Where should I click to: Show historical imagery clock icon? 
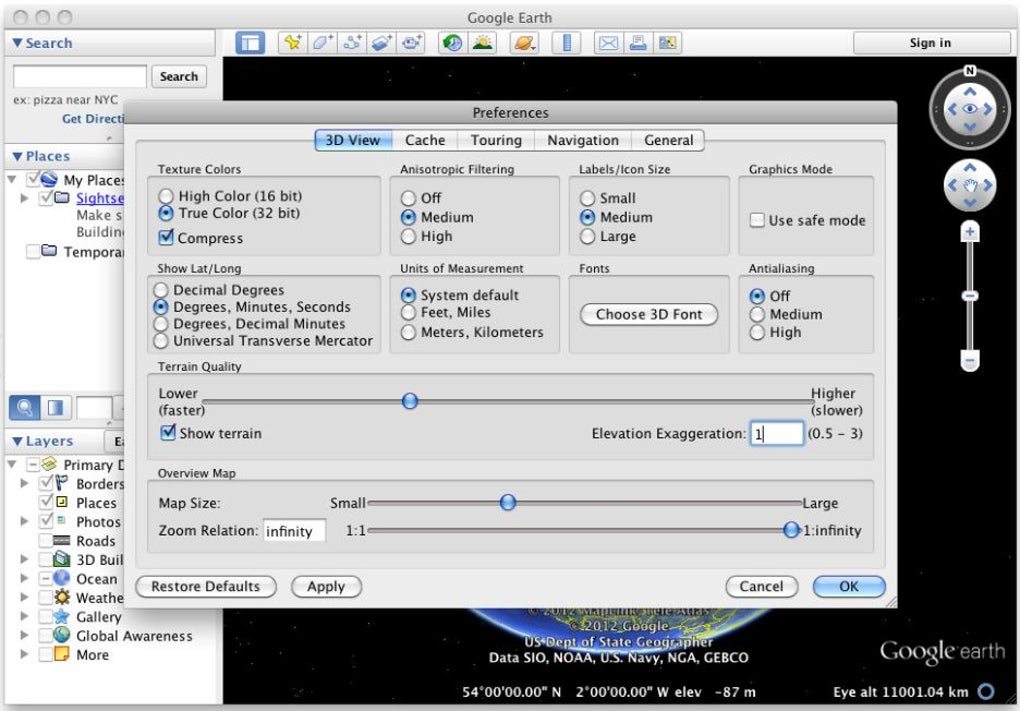coord(452,43)
